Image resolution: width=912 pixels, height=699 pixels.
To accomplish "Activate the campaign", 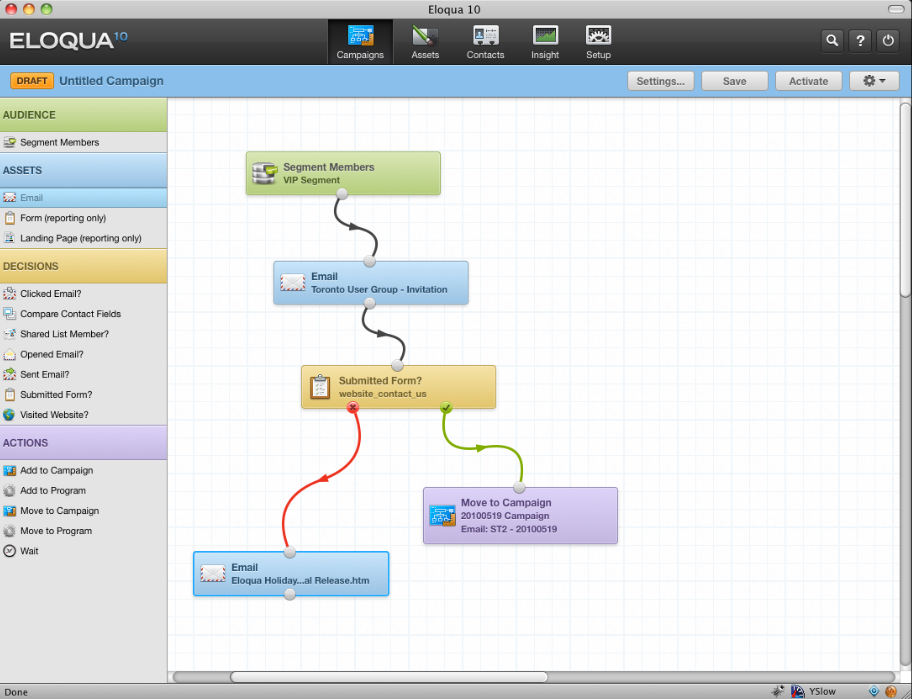I will (808, 81).
